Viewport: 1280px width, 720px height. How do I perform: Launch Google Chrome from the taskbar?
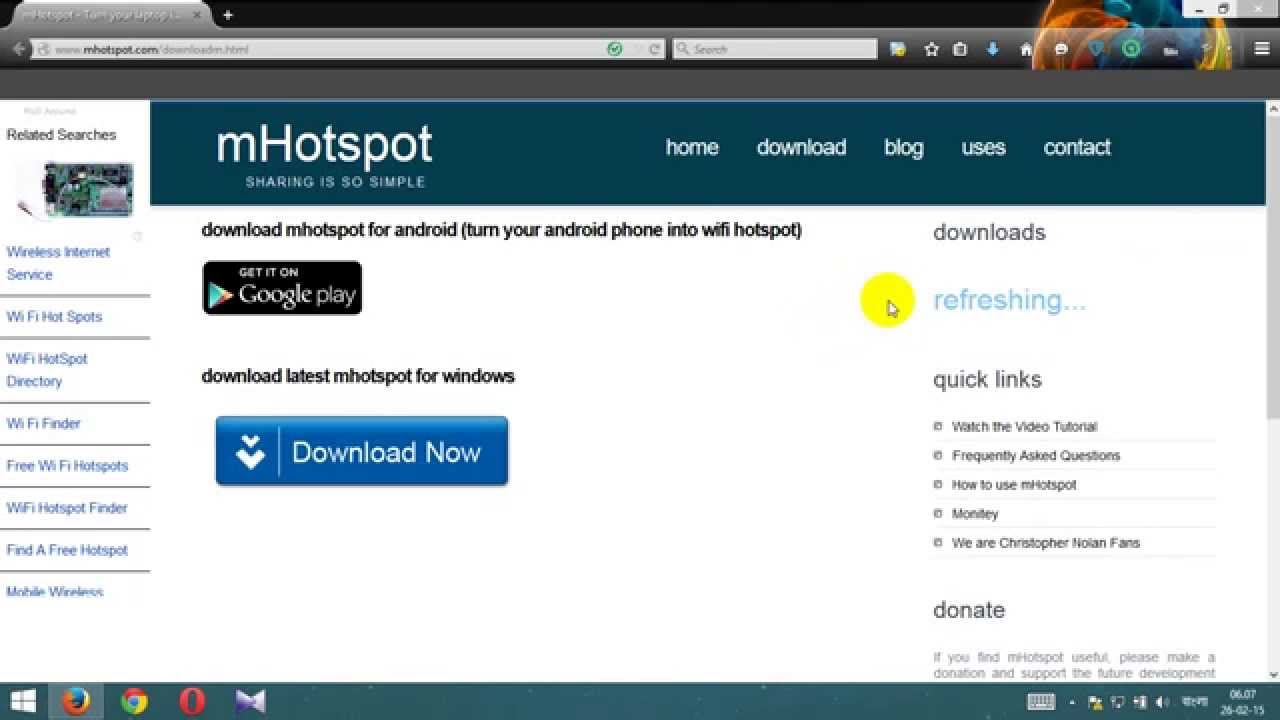(134, 701)
